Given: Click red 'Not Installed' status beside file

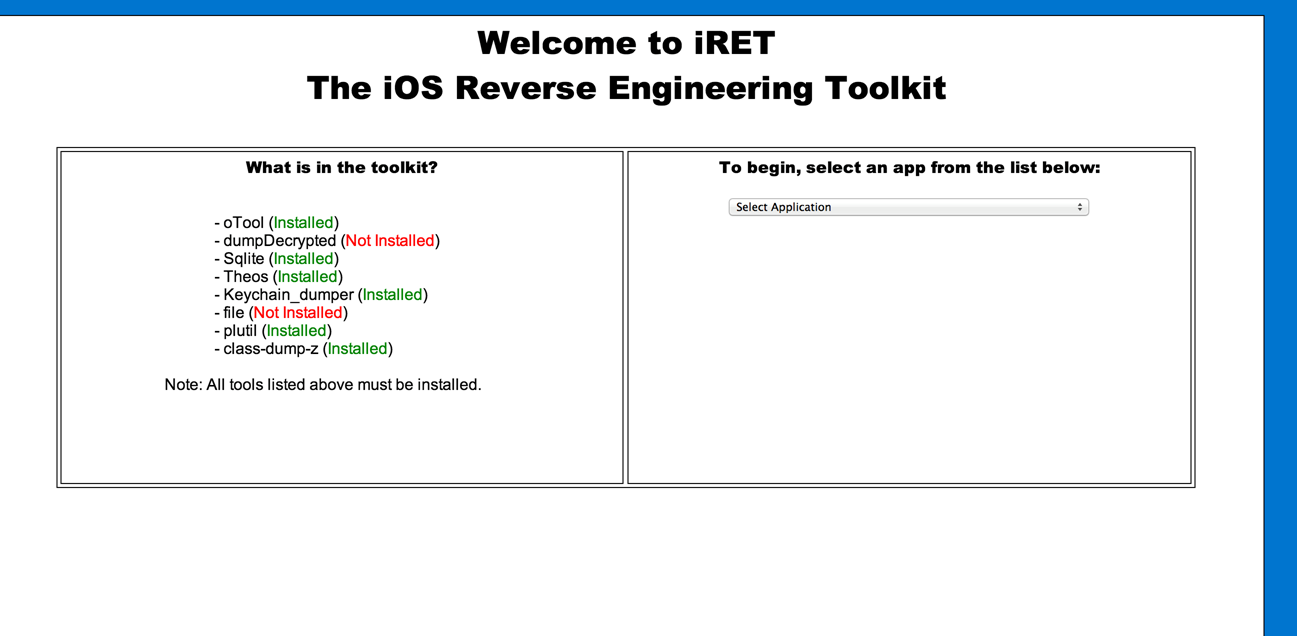Looking at the screenshot, I should (298, 313).
